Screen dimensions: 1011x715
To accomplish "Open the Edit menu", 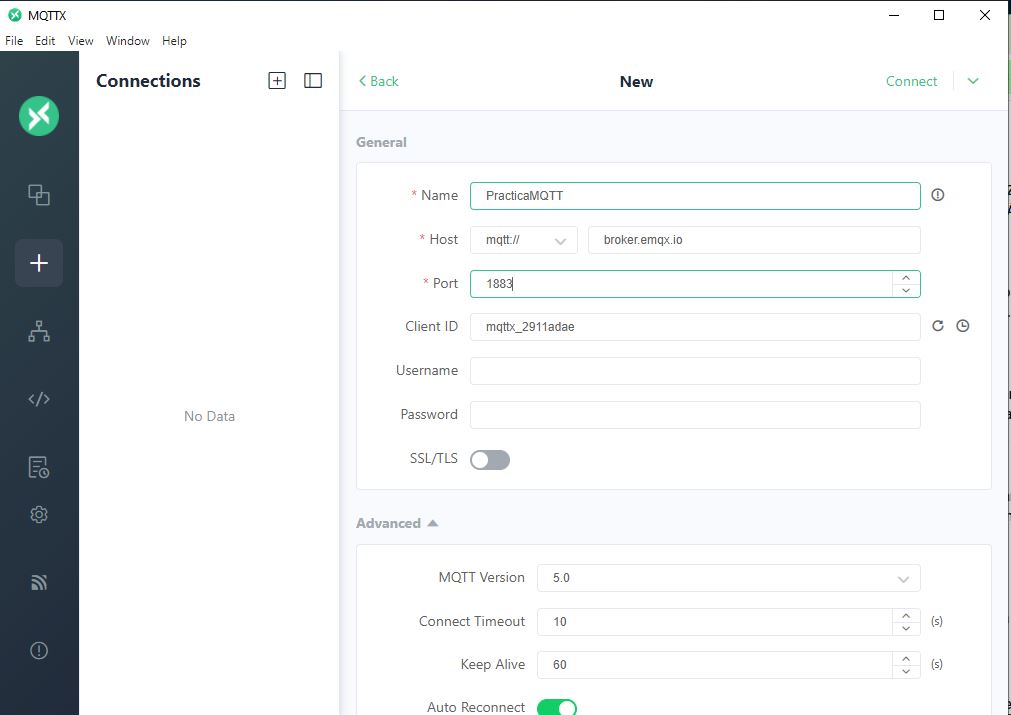I will coord(45,41).
